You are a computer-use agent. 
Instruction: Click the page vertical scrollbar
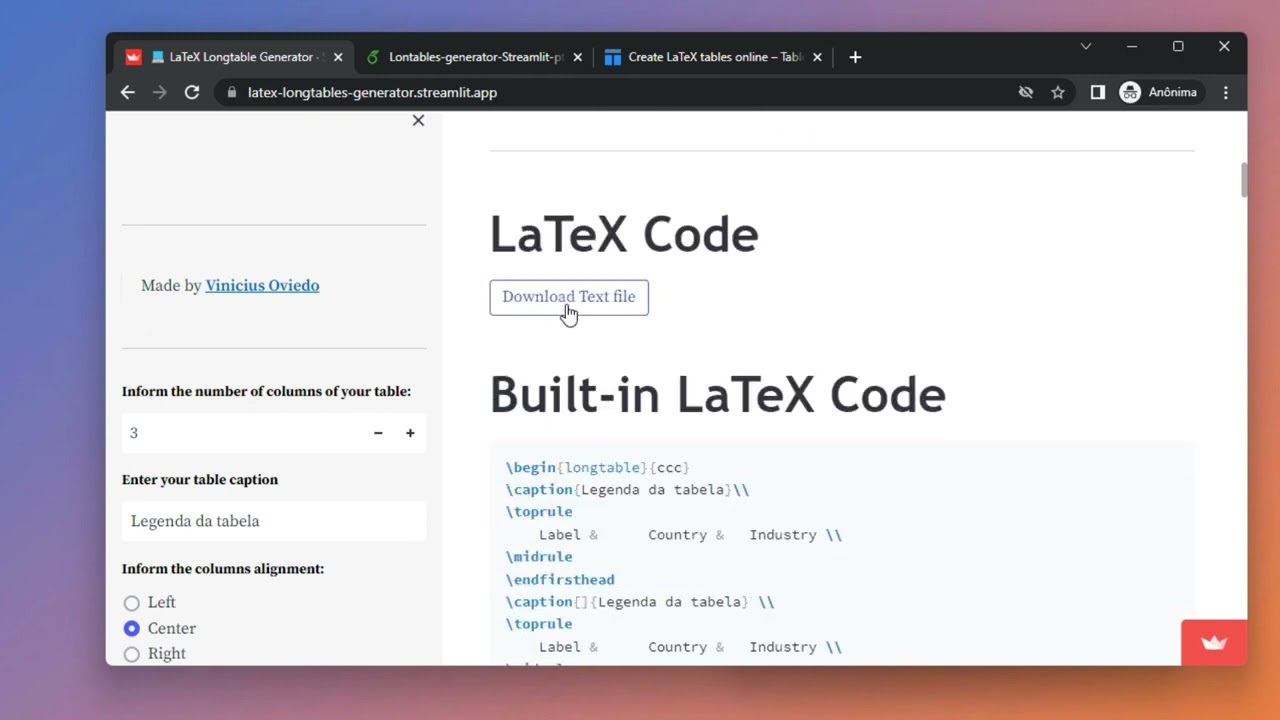pos(1243,180)
